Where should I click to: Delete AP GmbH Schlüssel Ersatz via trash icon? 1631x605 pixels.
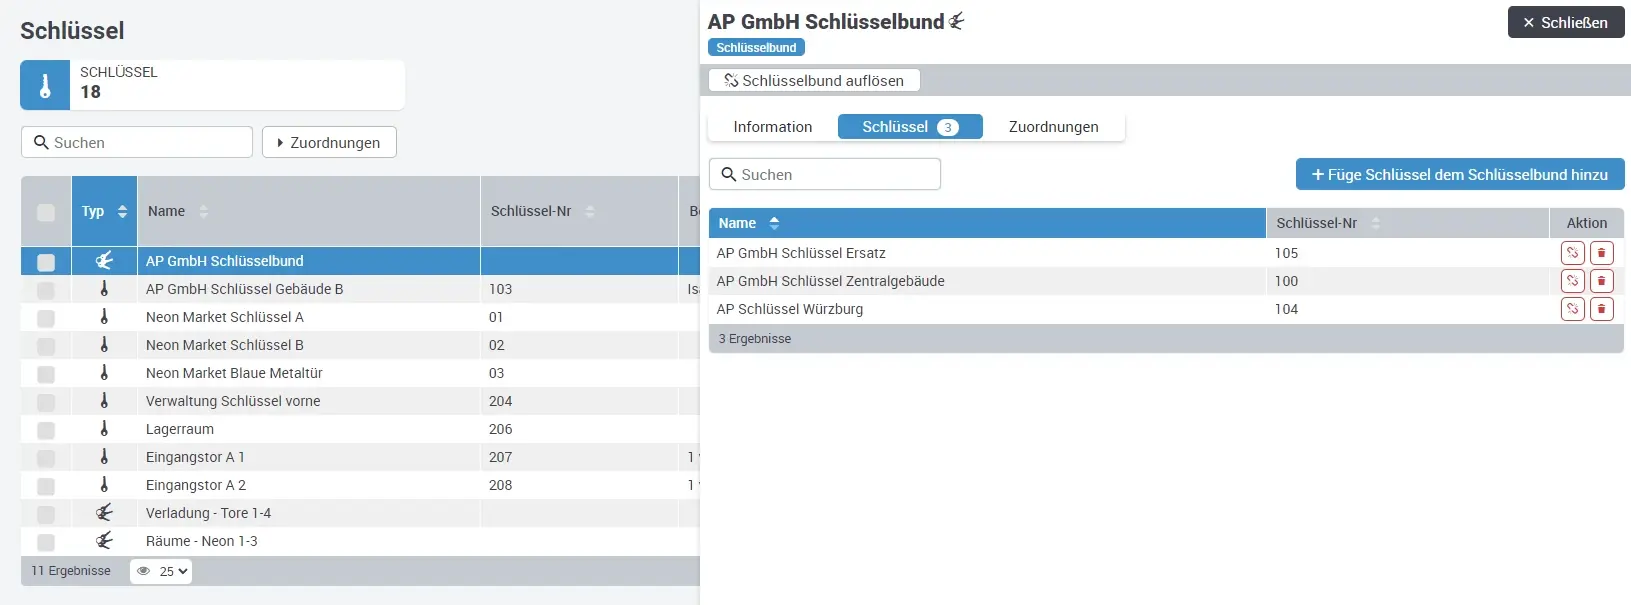1601,253
